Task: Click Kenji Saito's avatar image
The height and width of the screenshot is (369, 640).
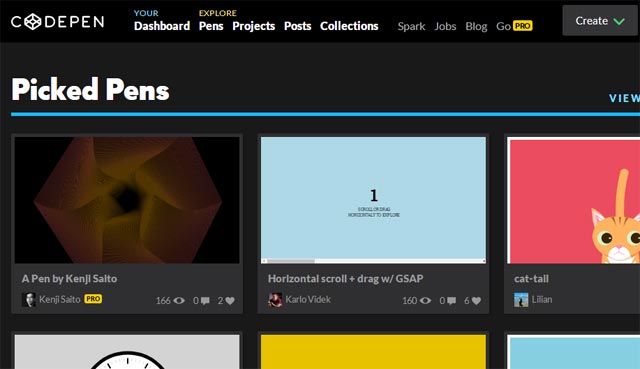Action: pyautogui.click(x=29, y=300)
